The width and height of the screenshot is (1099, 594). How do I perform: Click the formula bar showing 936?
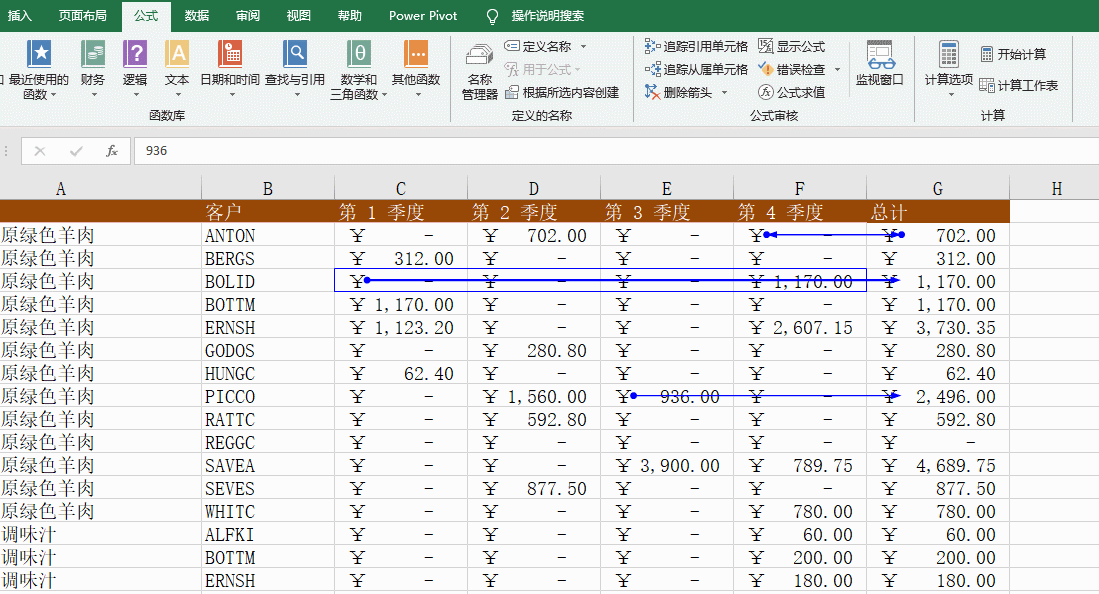[615, 151]
